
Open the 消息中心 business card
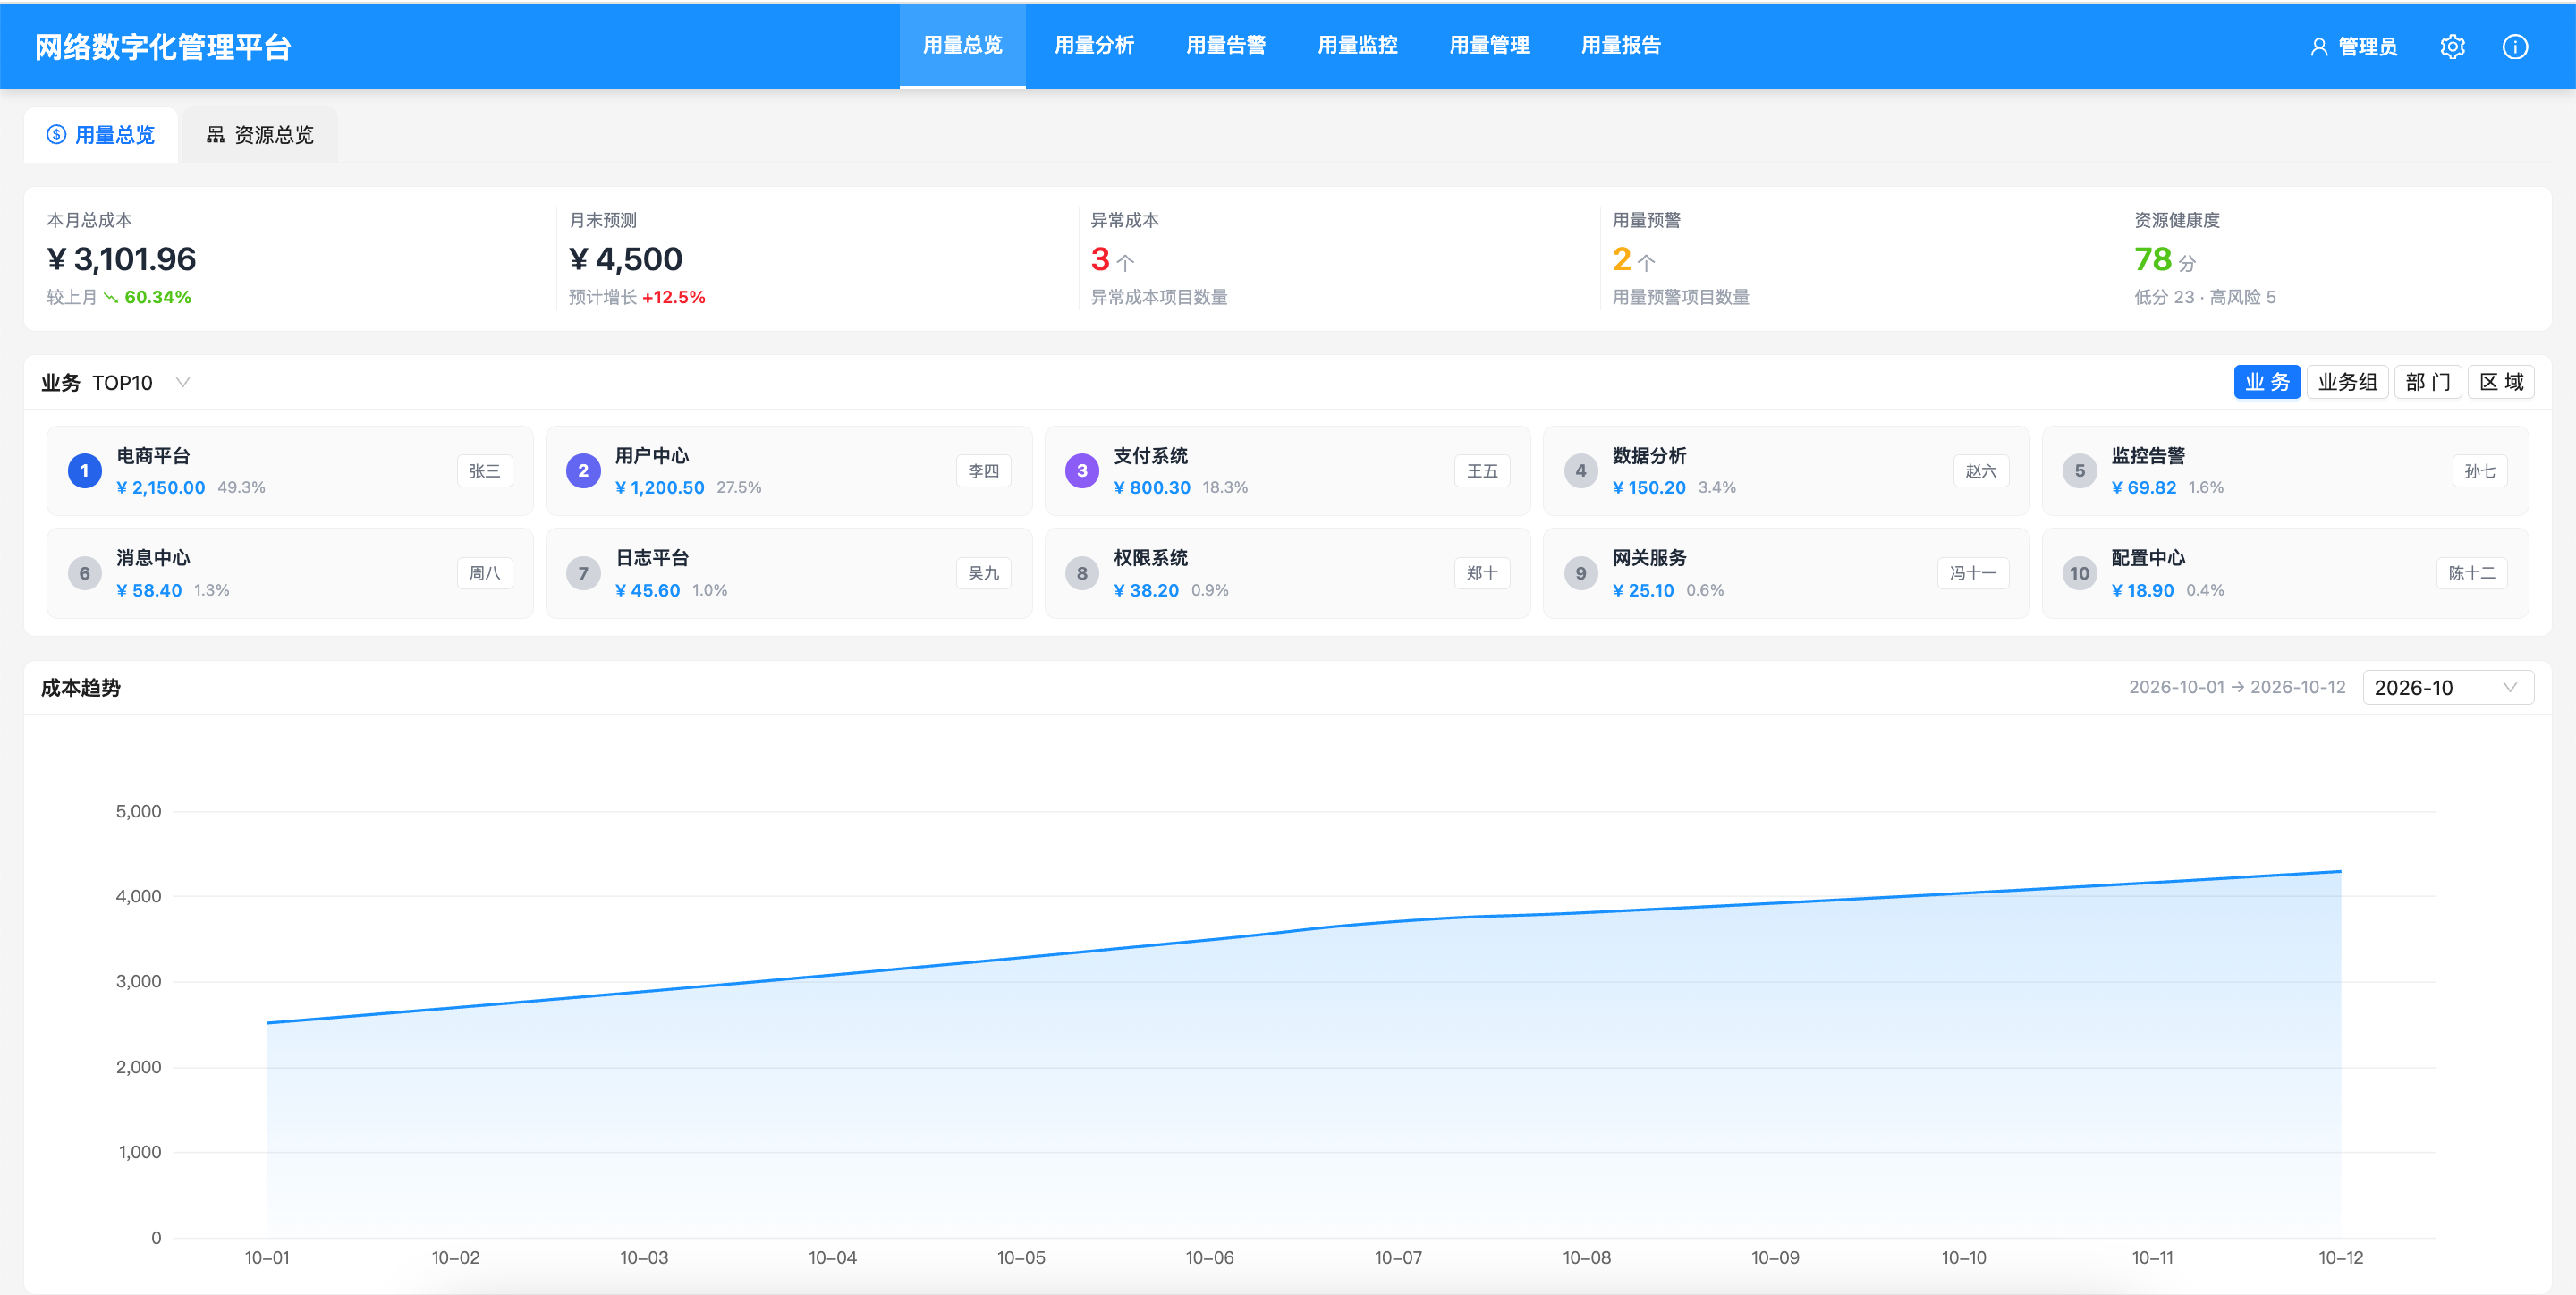point(290,573)
